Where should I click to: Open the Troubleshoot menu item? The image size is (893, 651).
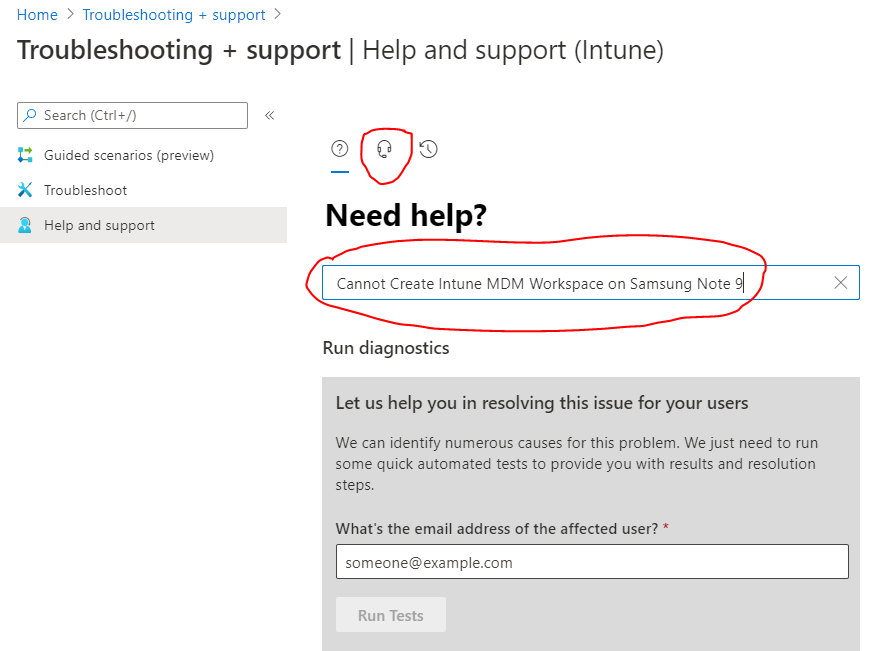coord(85,190)
